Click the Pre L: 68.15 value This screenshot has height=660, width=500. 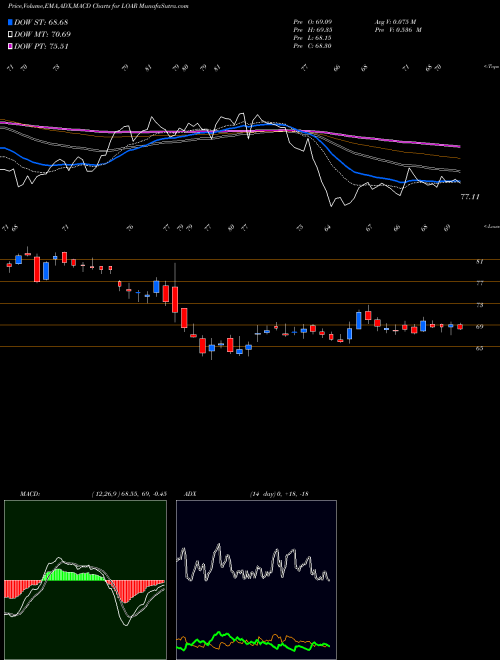point(313,38)
